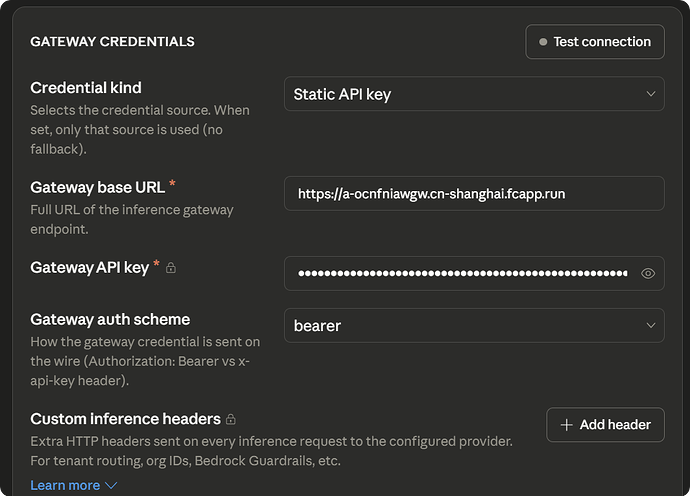Open the Credential kind dropdown

tap(474, 94)
